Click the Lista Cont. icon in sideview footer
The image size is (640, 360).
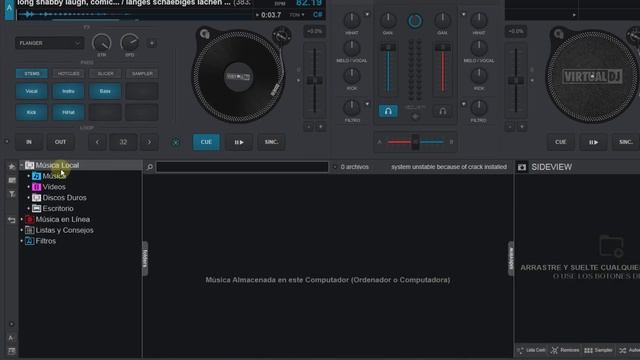pos(520,350)
